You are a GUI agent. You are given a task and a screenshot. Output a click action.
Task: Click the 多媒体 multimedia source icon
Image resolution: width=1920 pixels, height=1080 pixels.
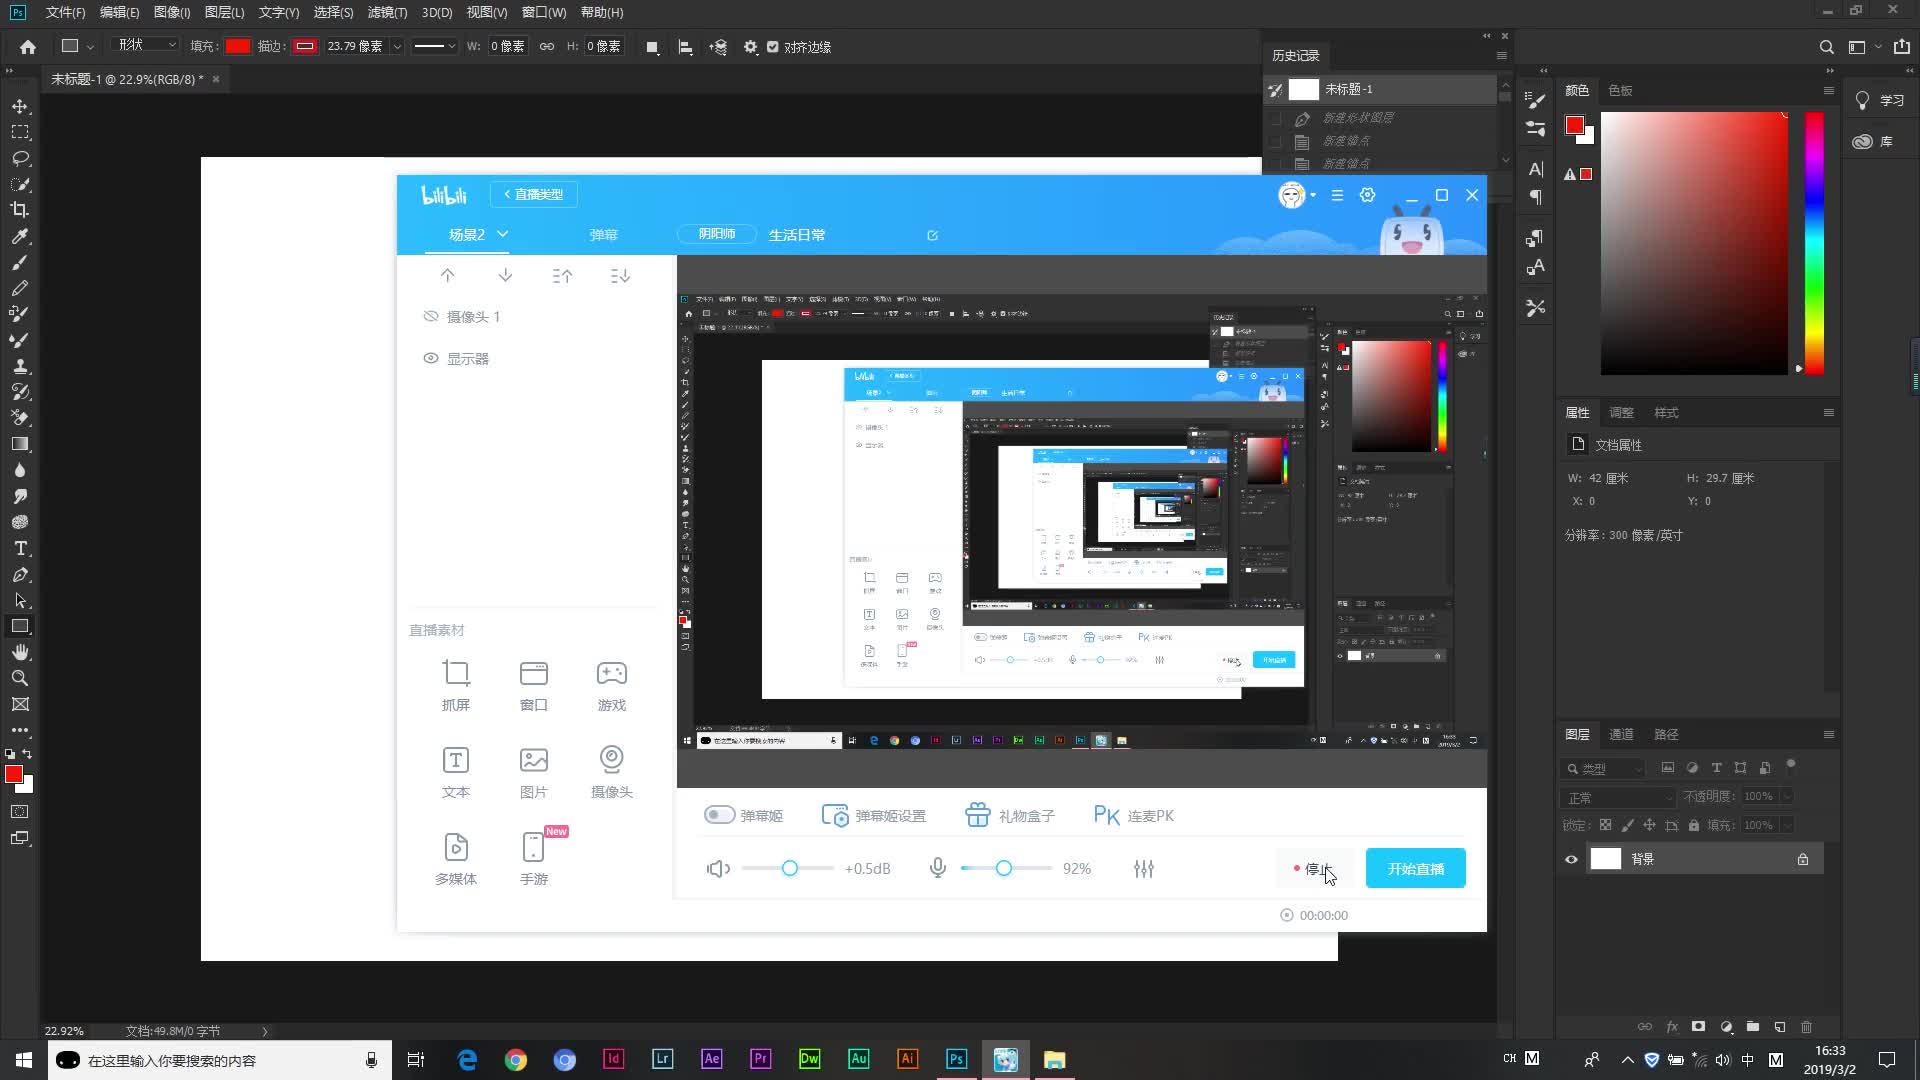point(456,848)
